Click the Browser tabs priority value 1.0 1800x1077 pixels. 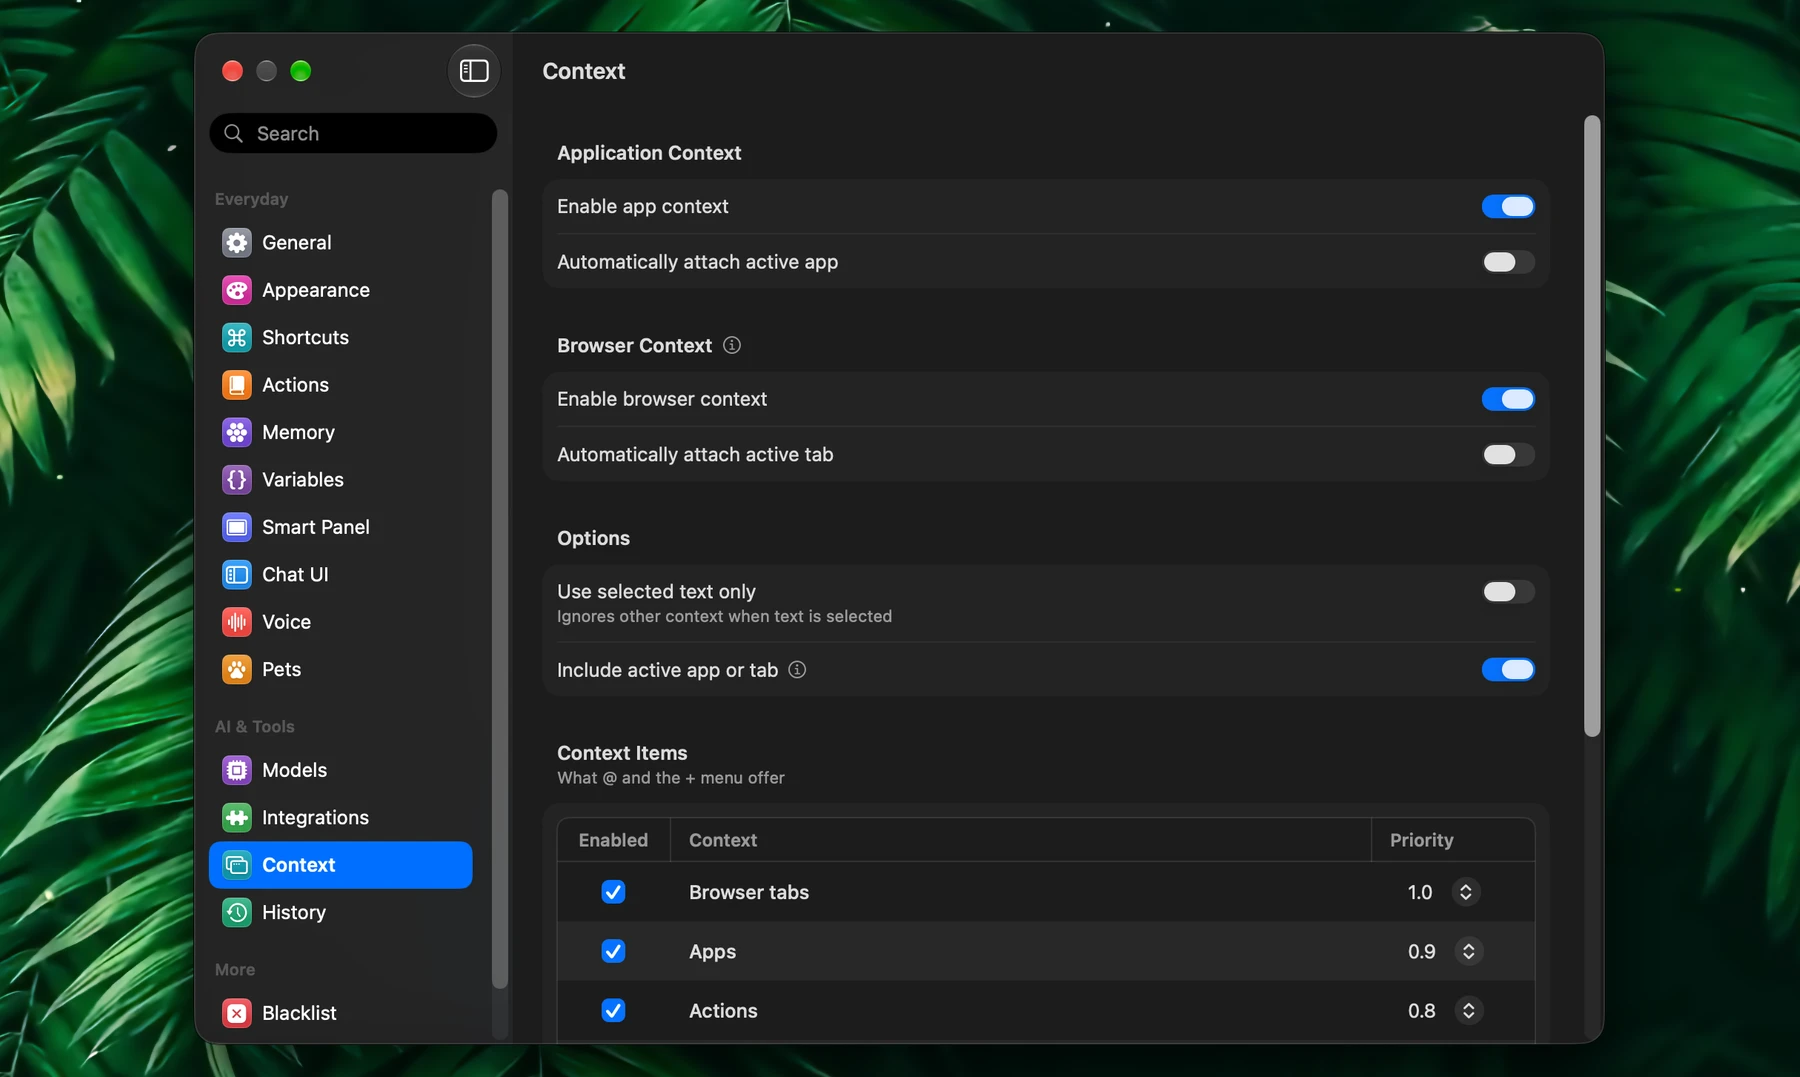point(1420,892)
